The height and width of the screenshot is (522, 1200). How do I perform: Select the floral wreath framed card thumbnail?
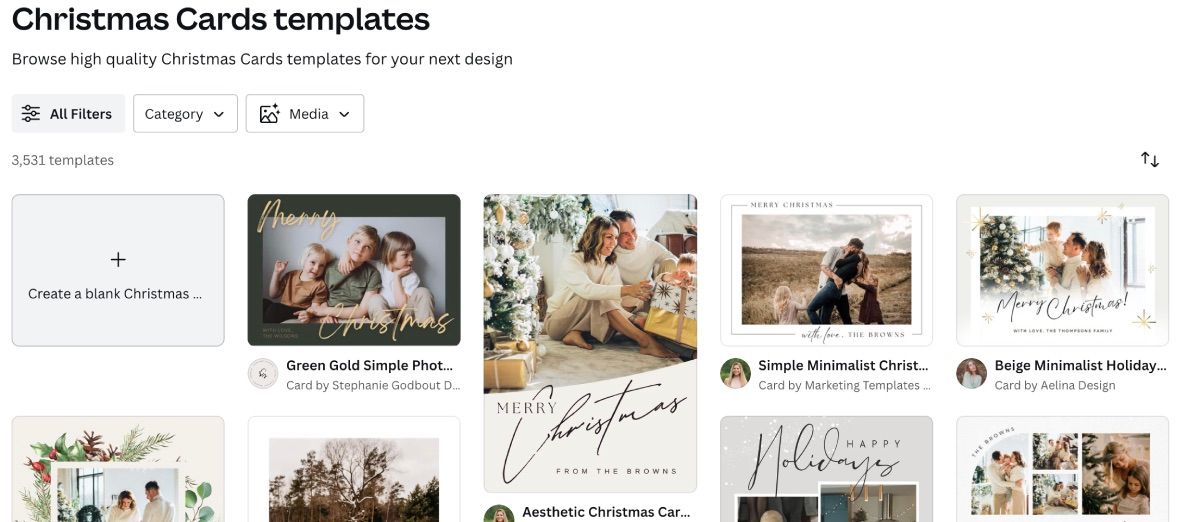tap(118, 470)
